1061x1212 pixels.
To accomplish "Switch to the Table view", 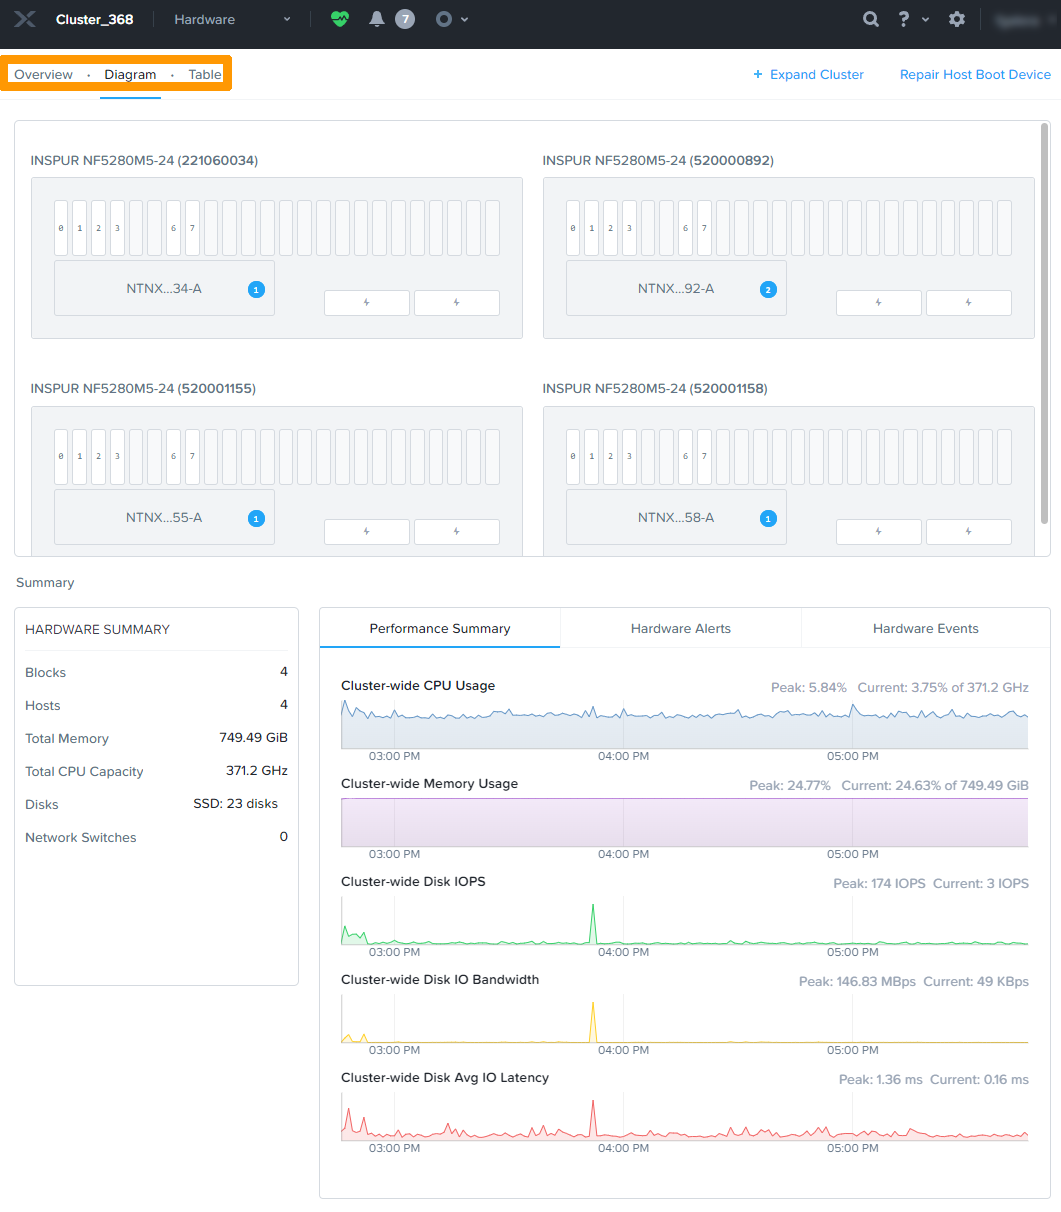I will (x=205, y=75).
